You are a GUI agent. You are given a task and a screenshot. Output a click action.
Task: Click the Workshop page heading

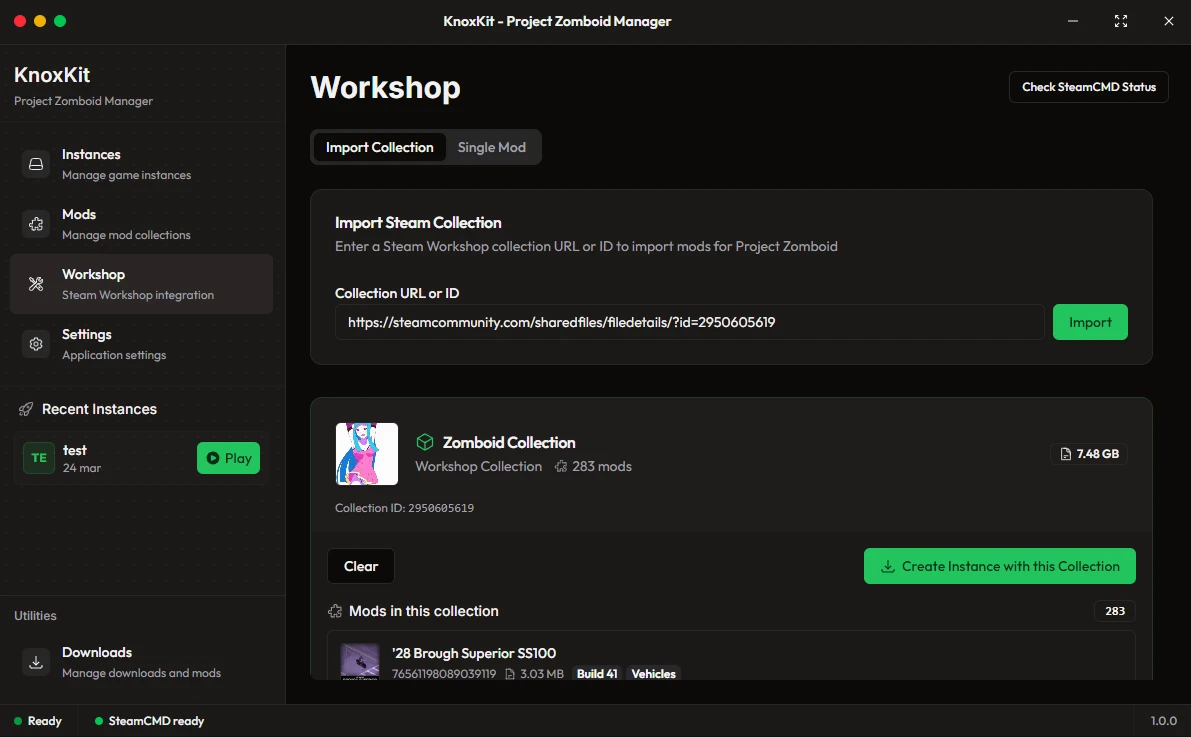pyautogui.click(x=385, y=87)
